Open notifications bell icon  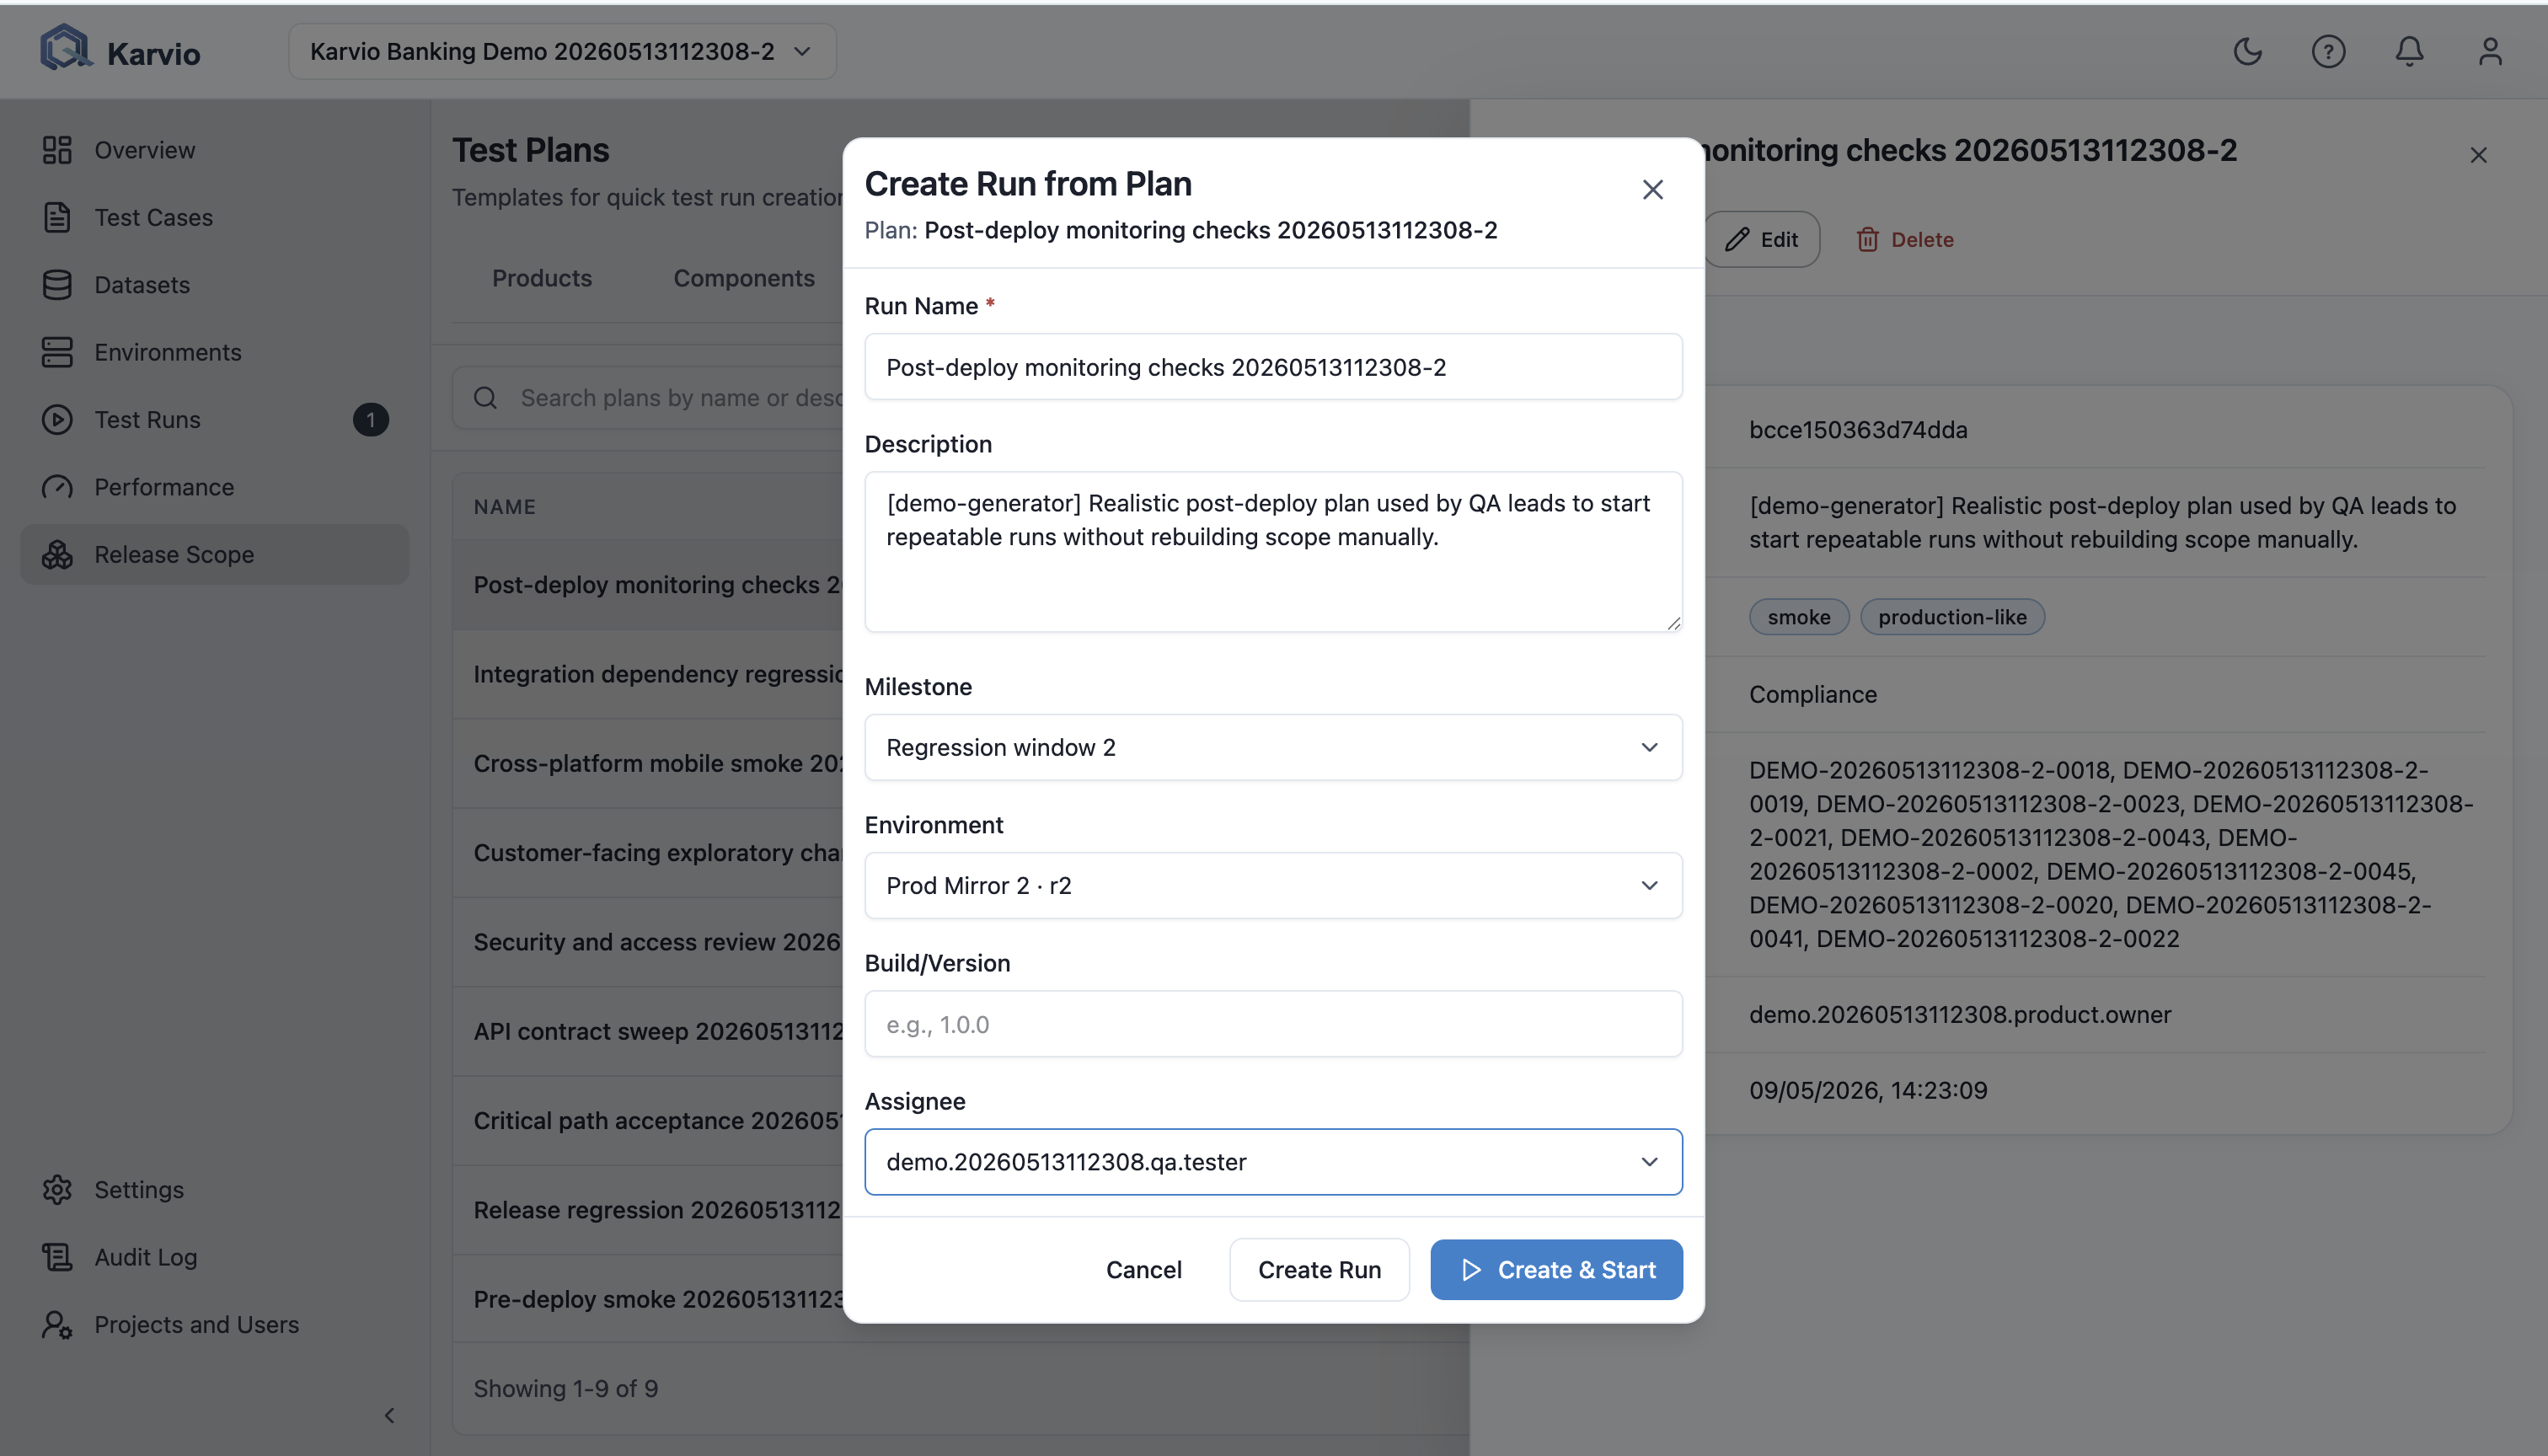pos(2409,51)
